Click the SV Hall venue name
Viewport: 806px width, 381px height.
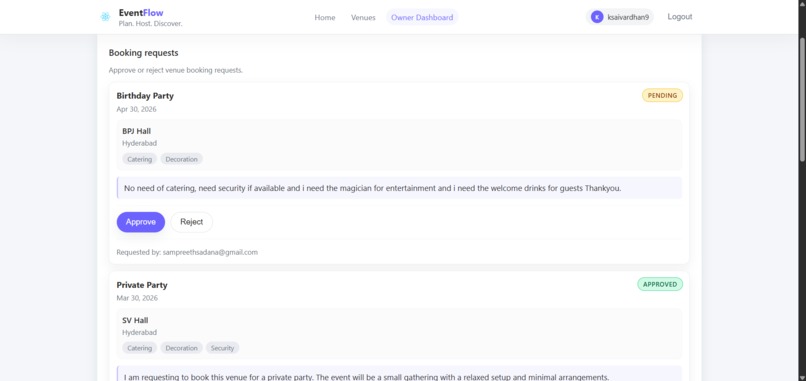[x=135, y=320]
